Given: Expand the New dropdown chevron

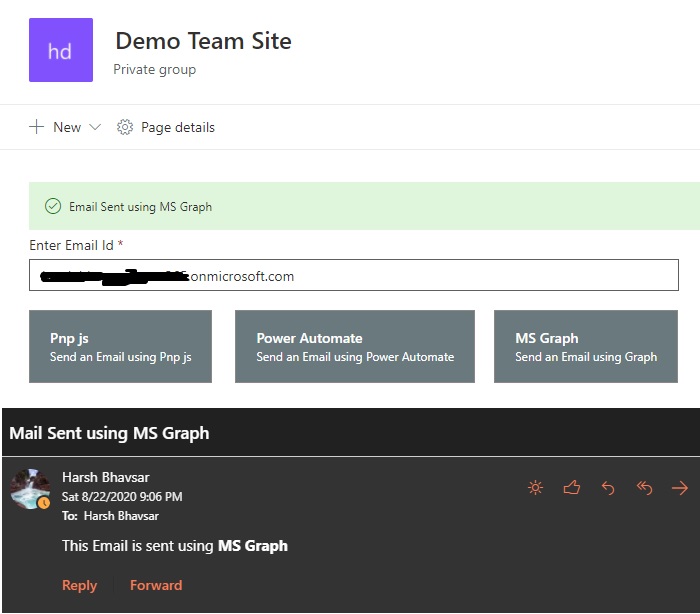Looking at the screenshot, I should tap(95, 127).
